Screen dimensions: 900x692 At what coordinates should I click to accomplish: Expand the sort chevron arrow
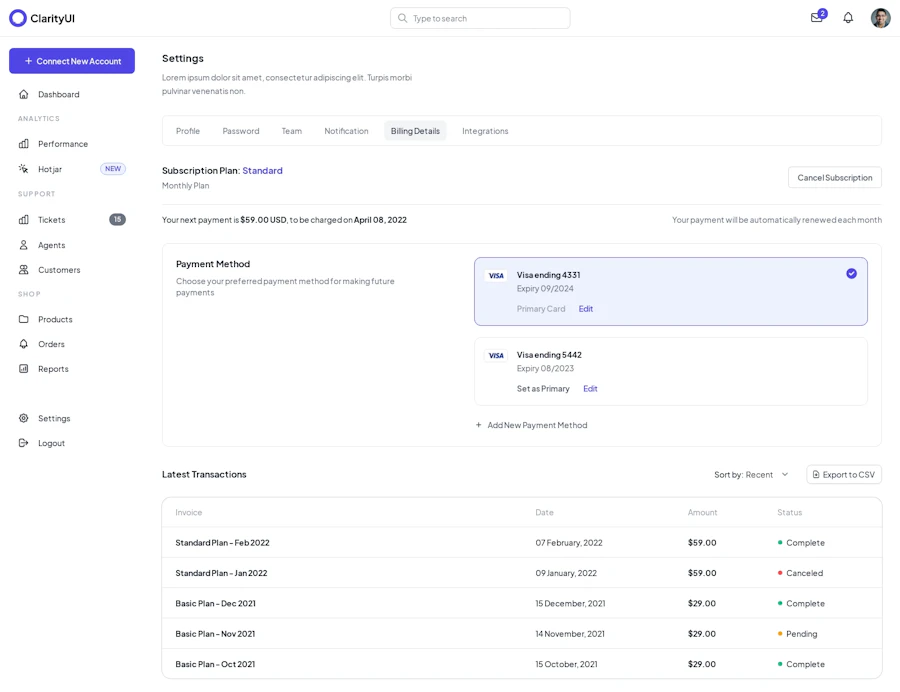point(785,475)
